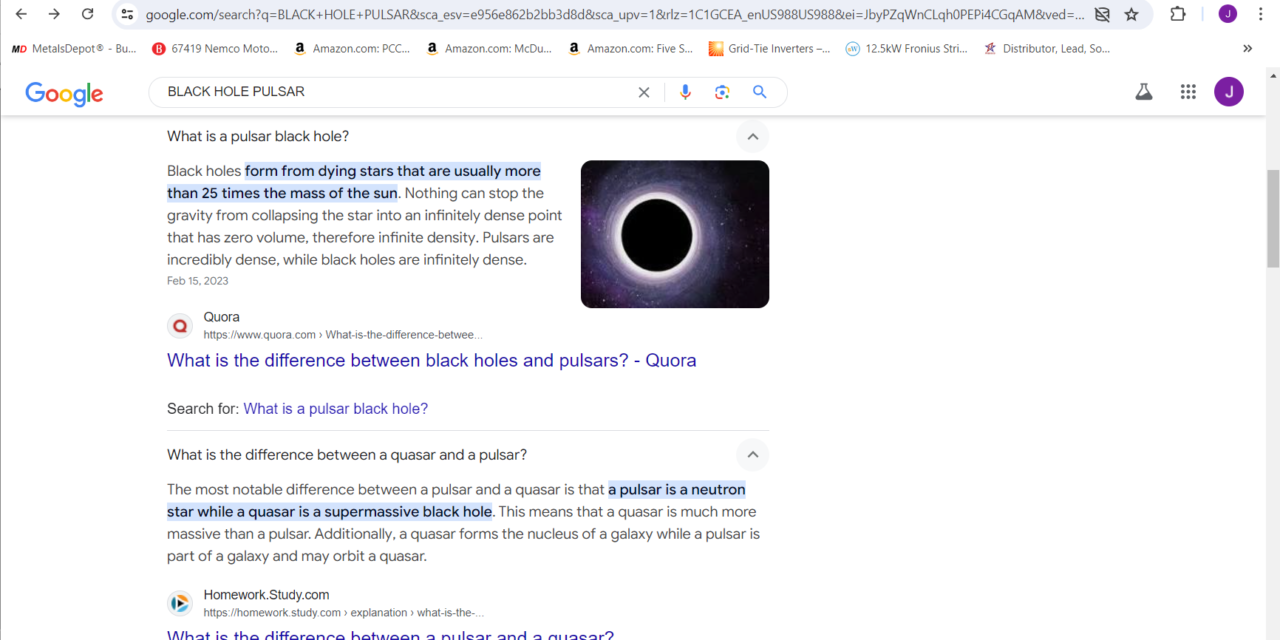Screen dimensions: 1280x640
Task: Open MetalsDepot bookmark
Action: point(73,48)
